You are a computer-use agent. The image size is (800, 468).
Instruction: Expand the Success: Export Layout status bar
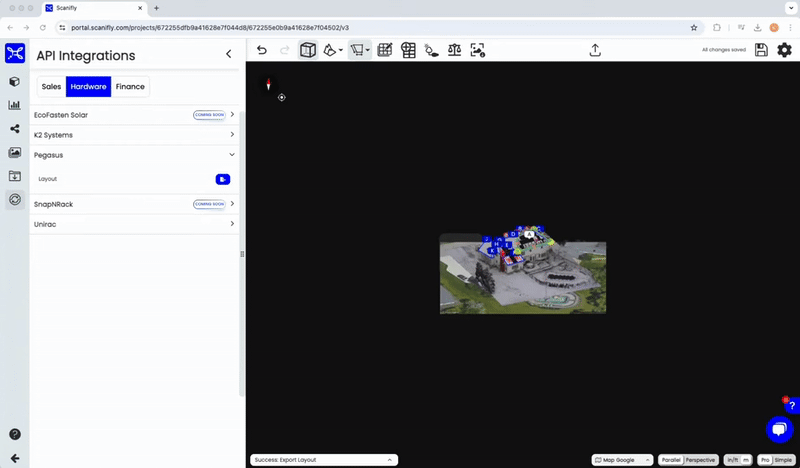click(x=324, y=460)
